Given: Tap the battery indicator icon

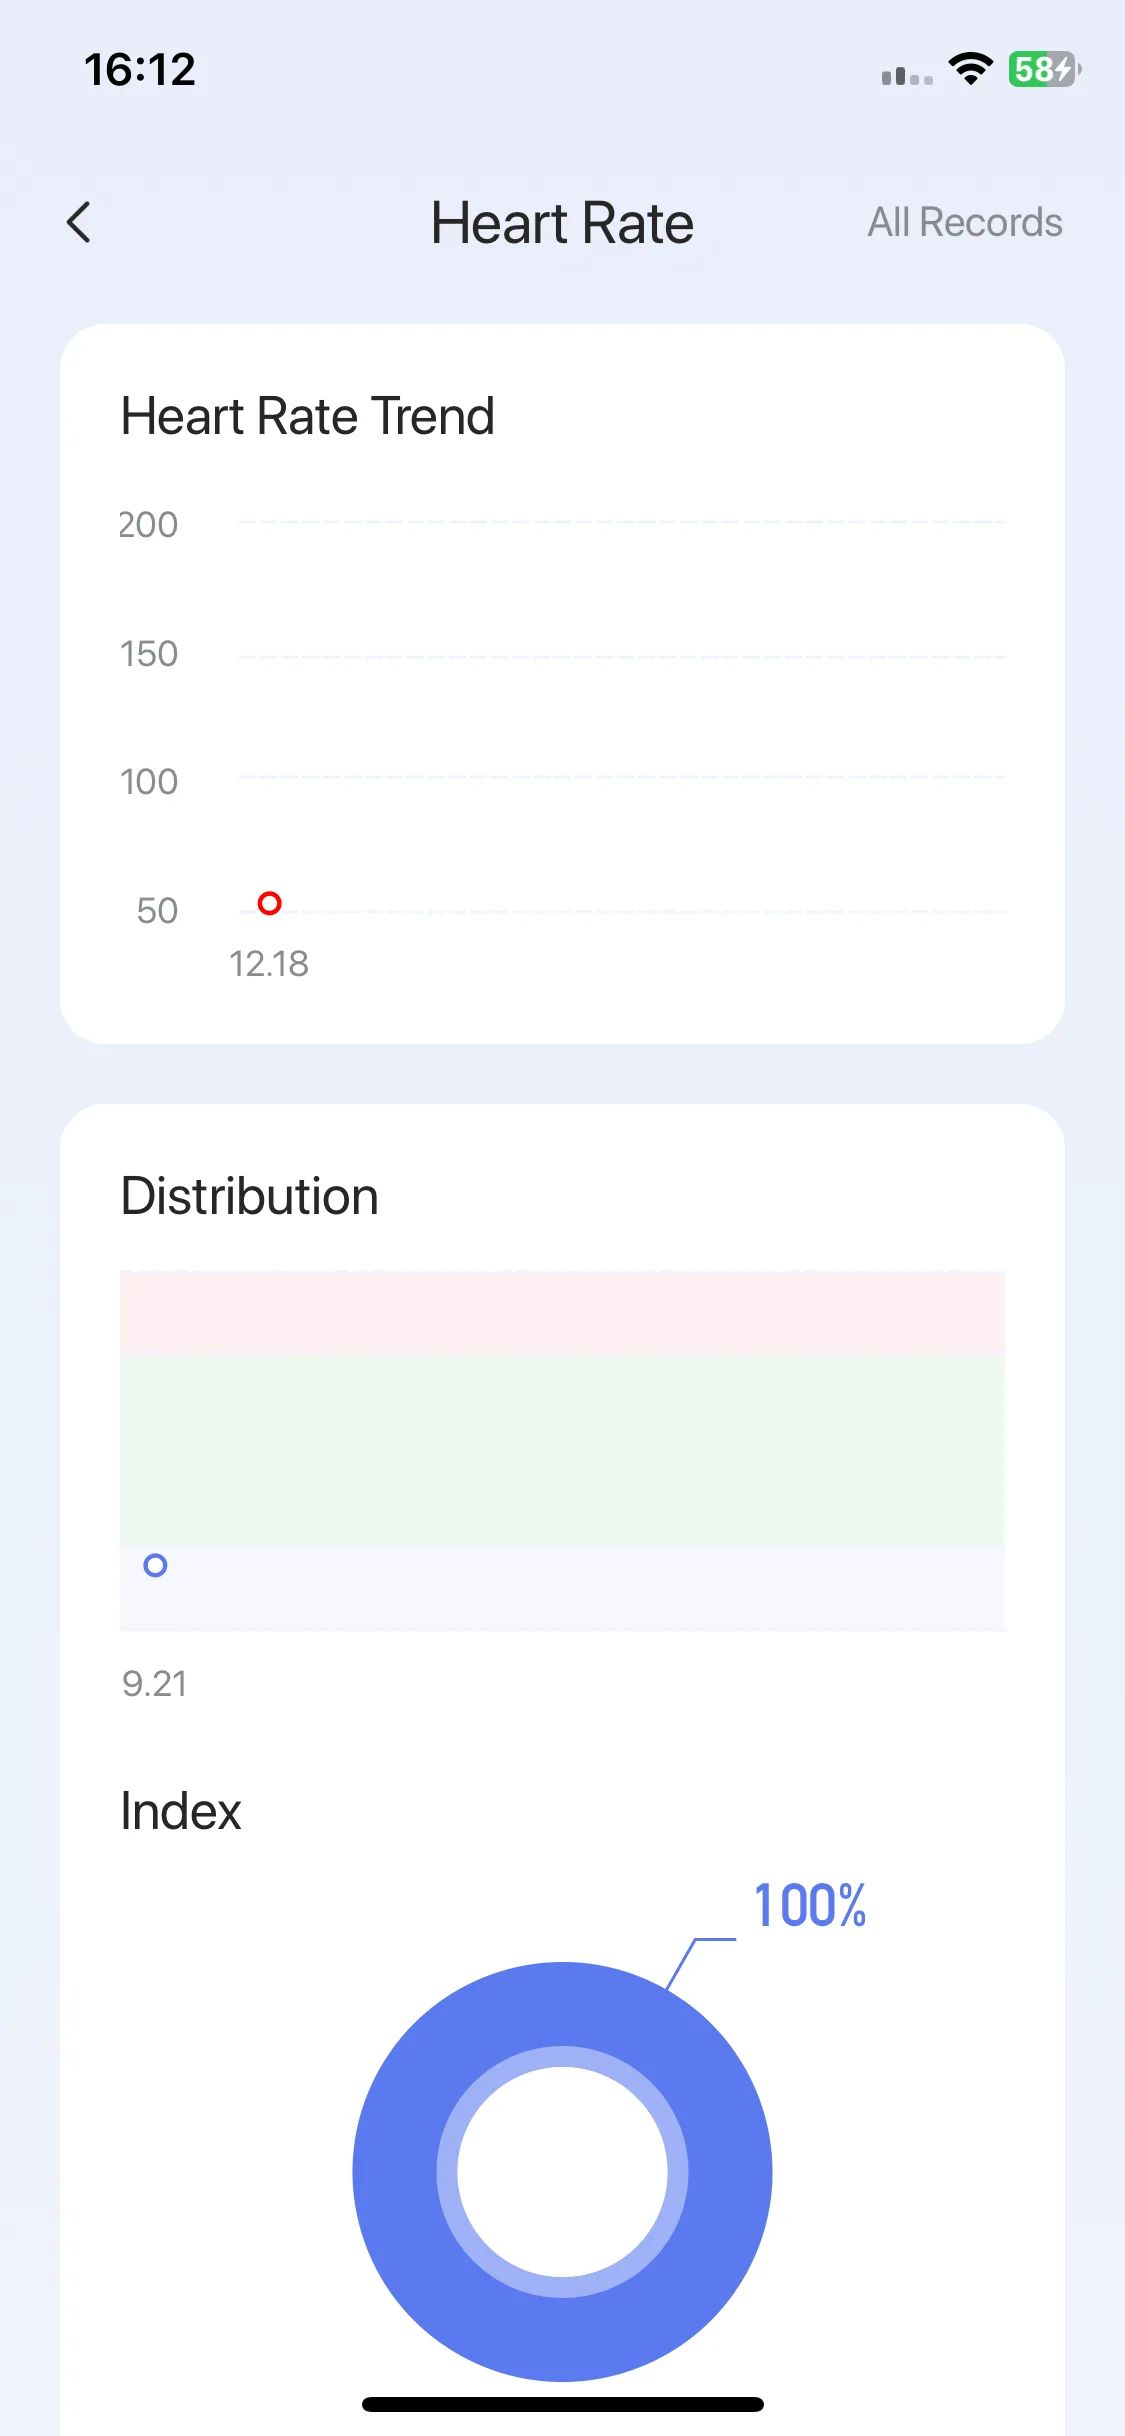Looking at the screenshot, I should tap(1044, 69).
